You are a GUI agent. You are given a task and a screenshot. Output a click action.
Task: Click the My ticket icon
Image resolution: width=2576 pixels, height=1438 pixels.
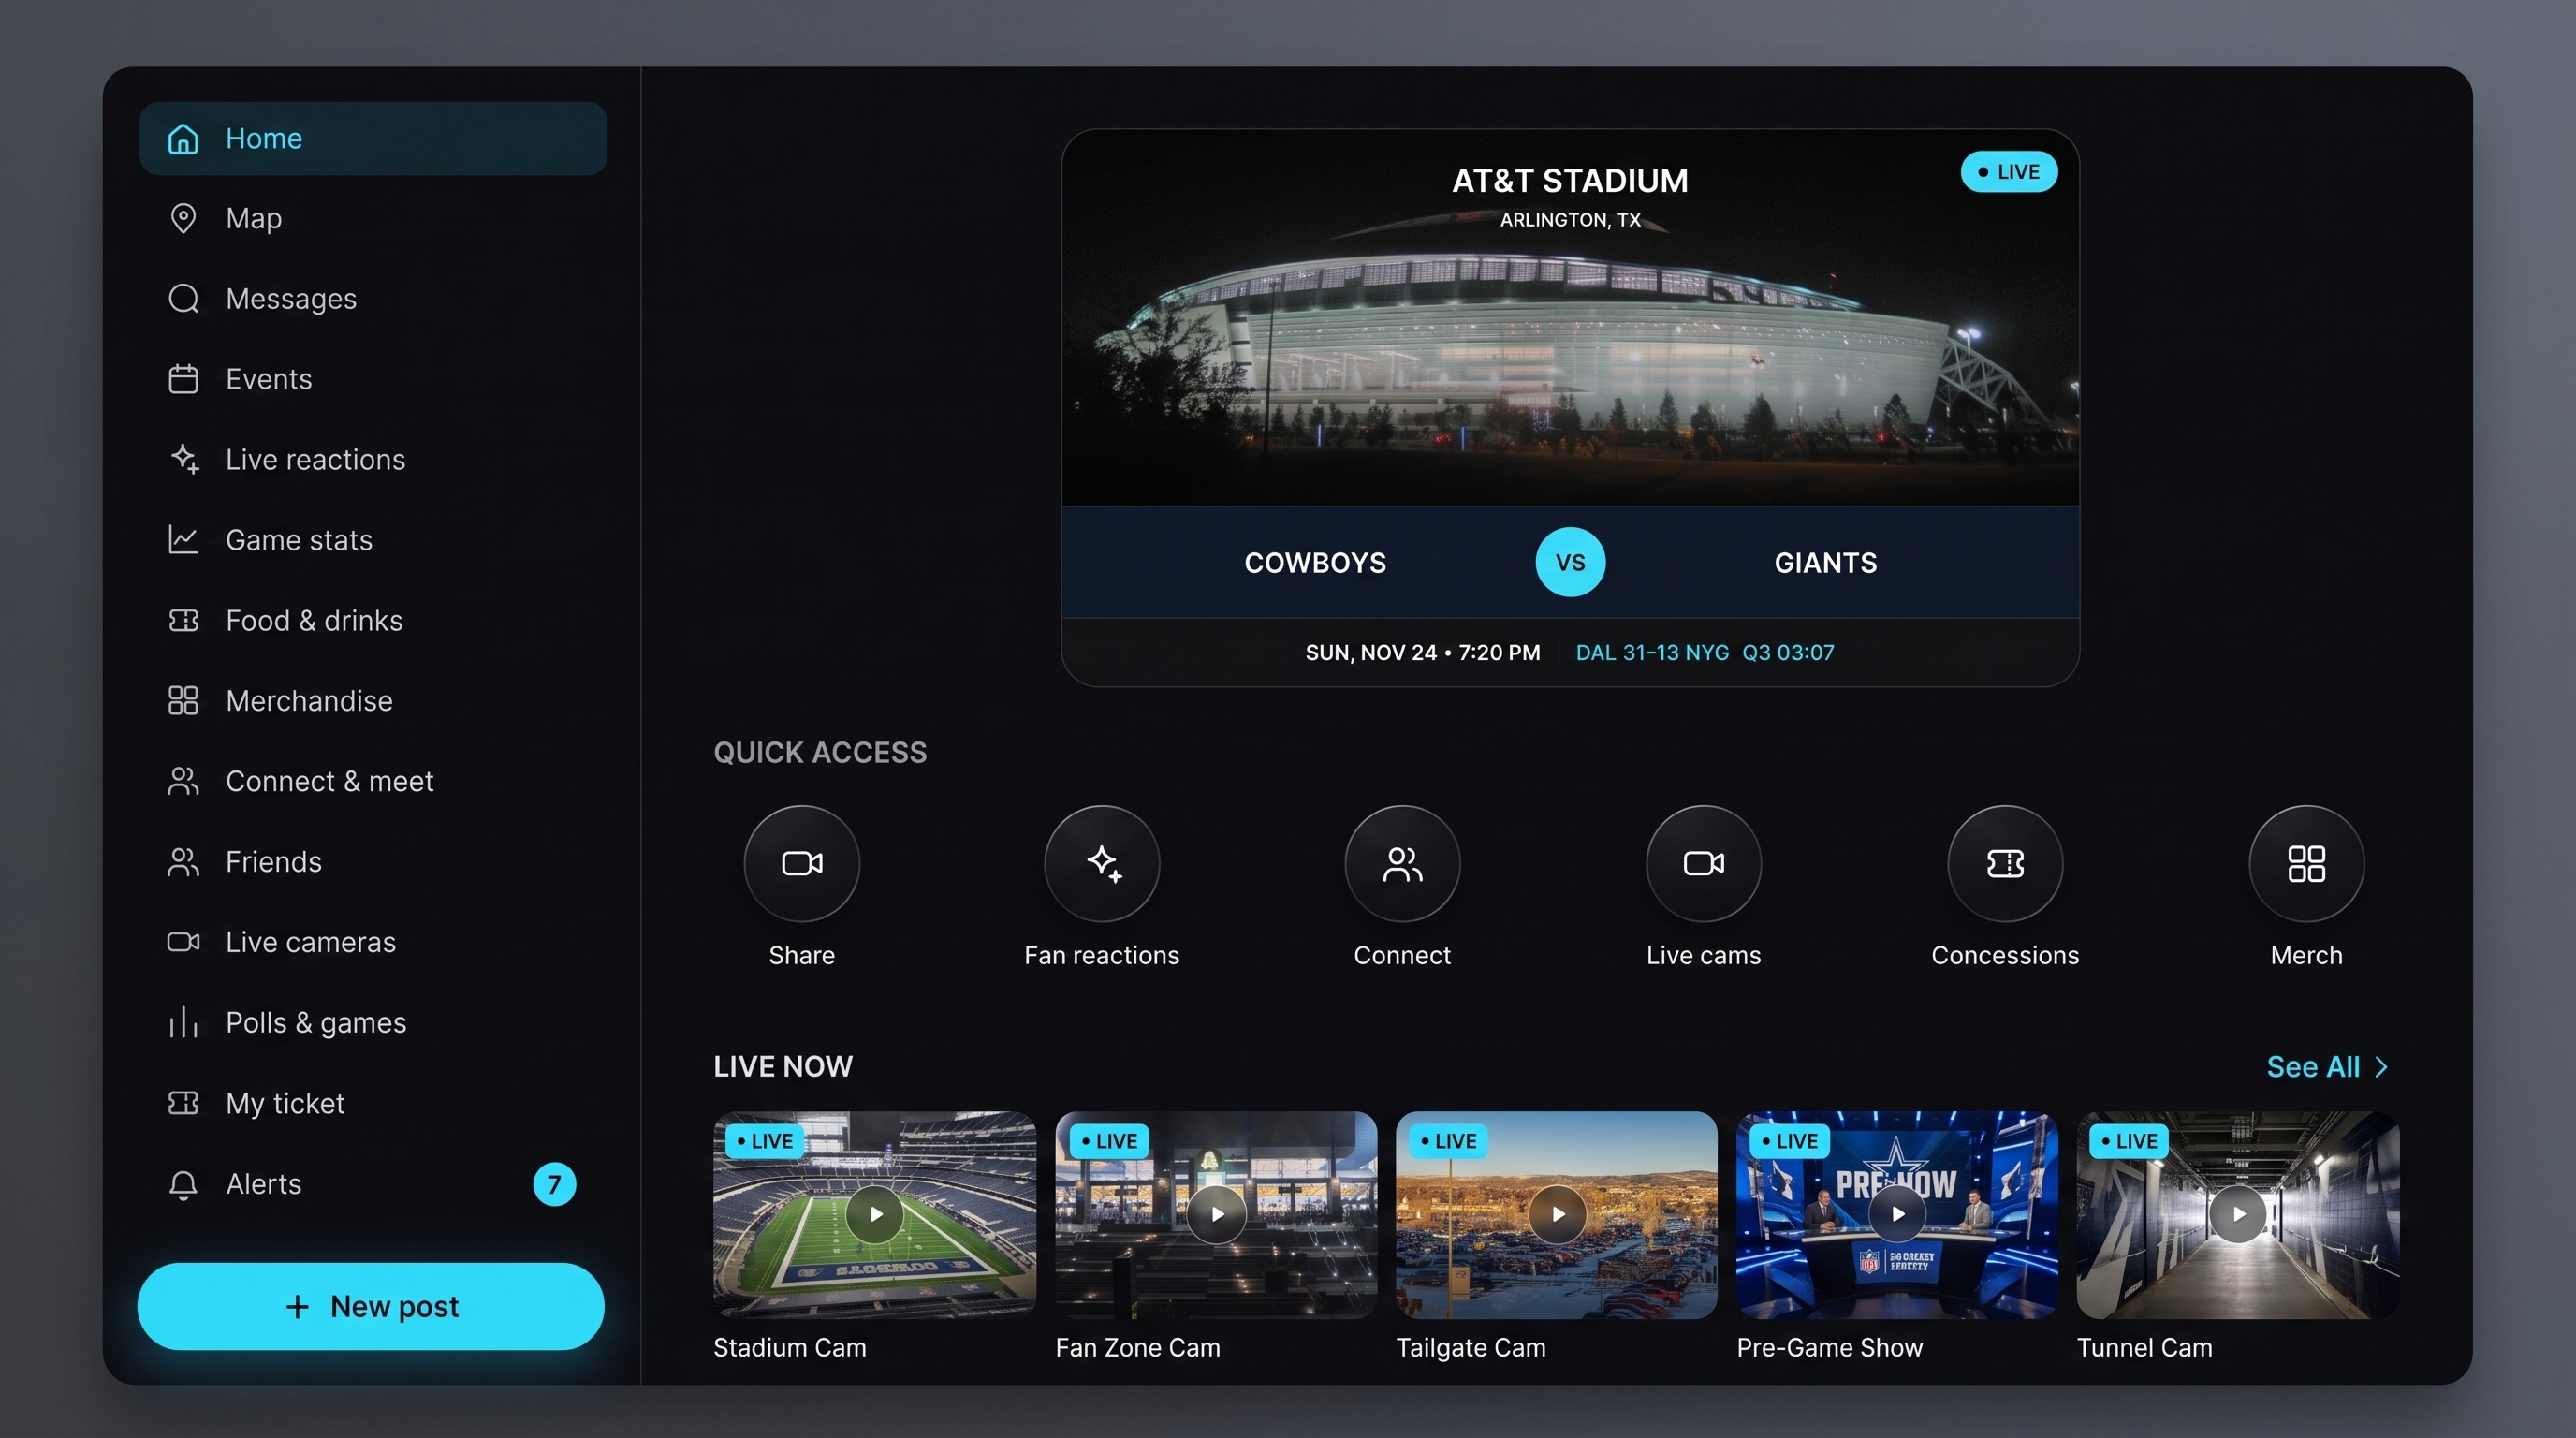click(183, 1103)
